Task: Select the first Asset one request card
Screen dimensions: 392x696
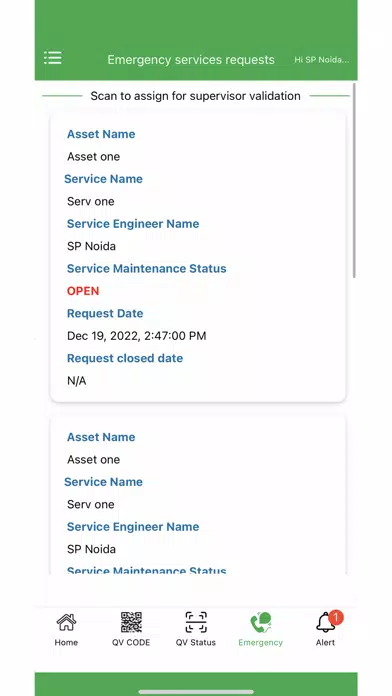Action: tap(198, 257)
